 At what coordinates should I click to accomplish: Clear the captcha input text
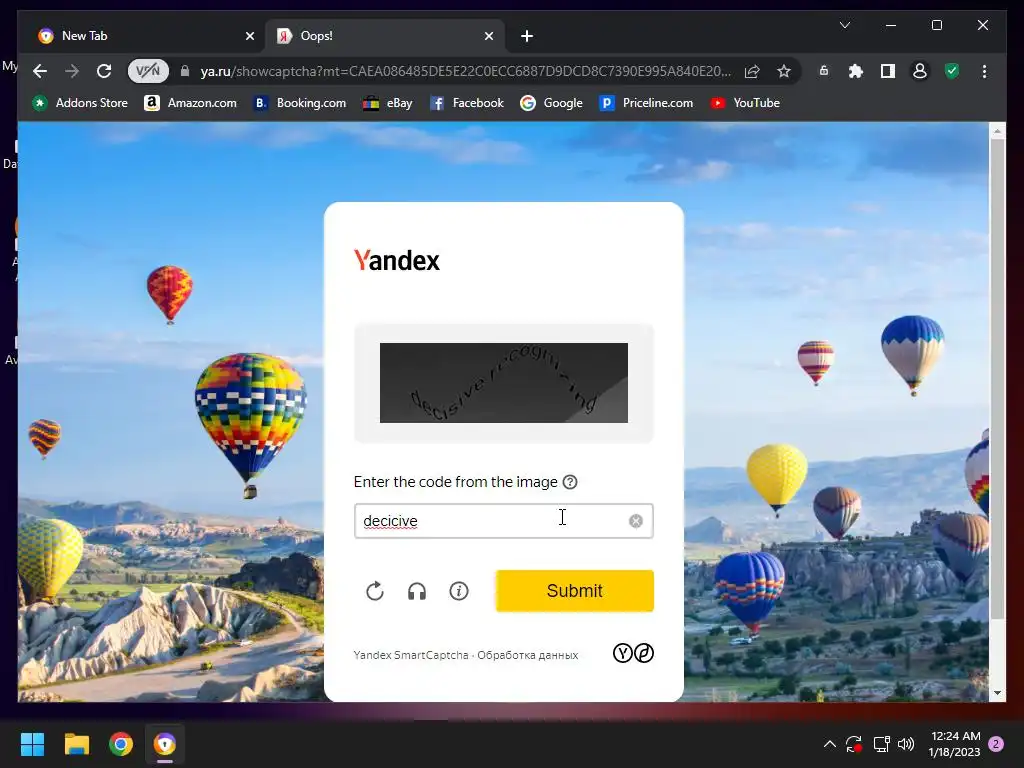tap(636, 521)
